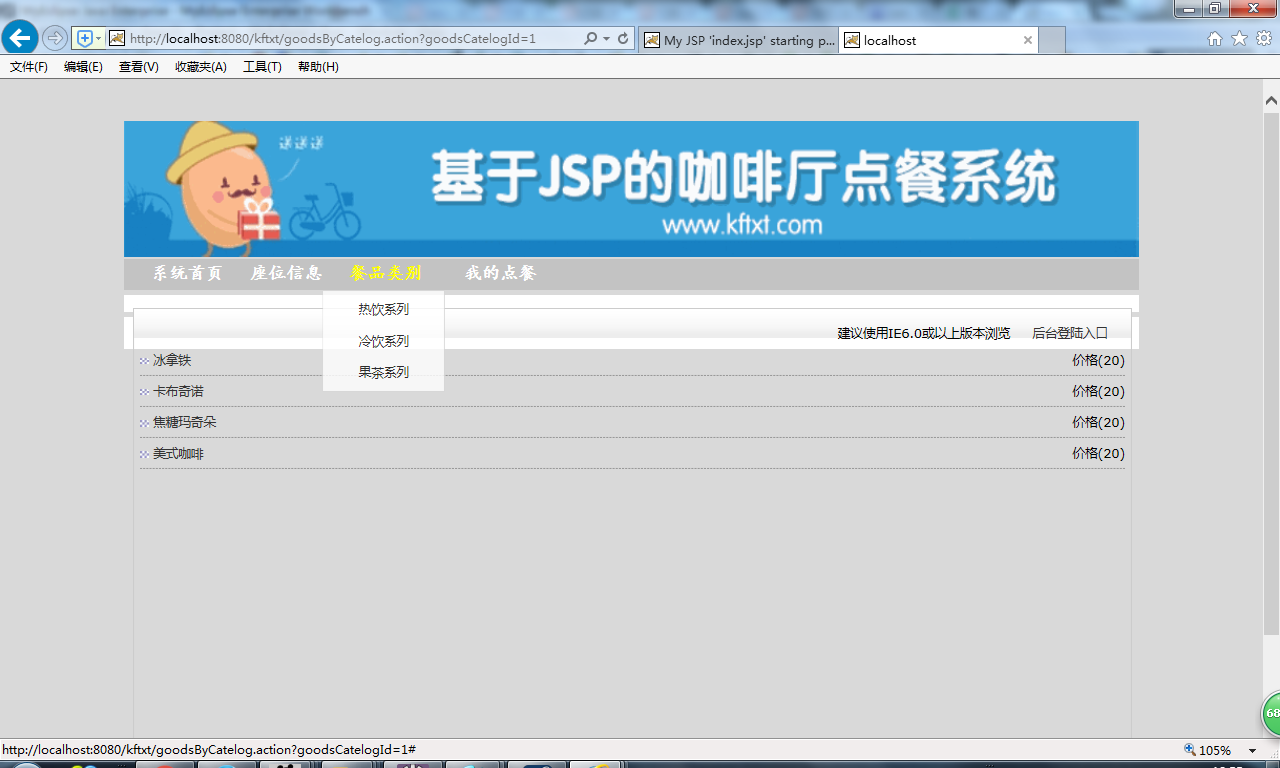The width and height of the screenshot is (1280, 768).
Task: Switch to the My JSP index.jsp tab
Action: (x=738, y=40)
